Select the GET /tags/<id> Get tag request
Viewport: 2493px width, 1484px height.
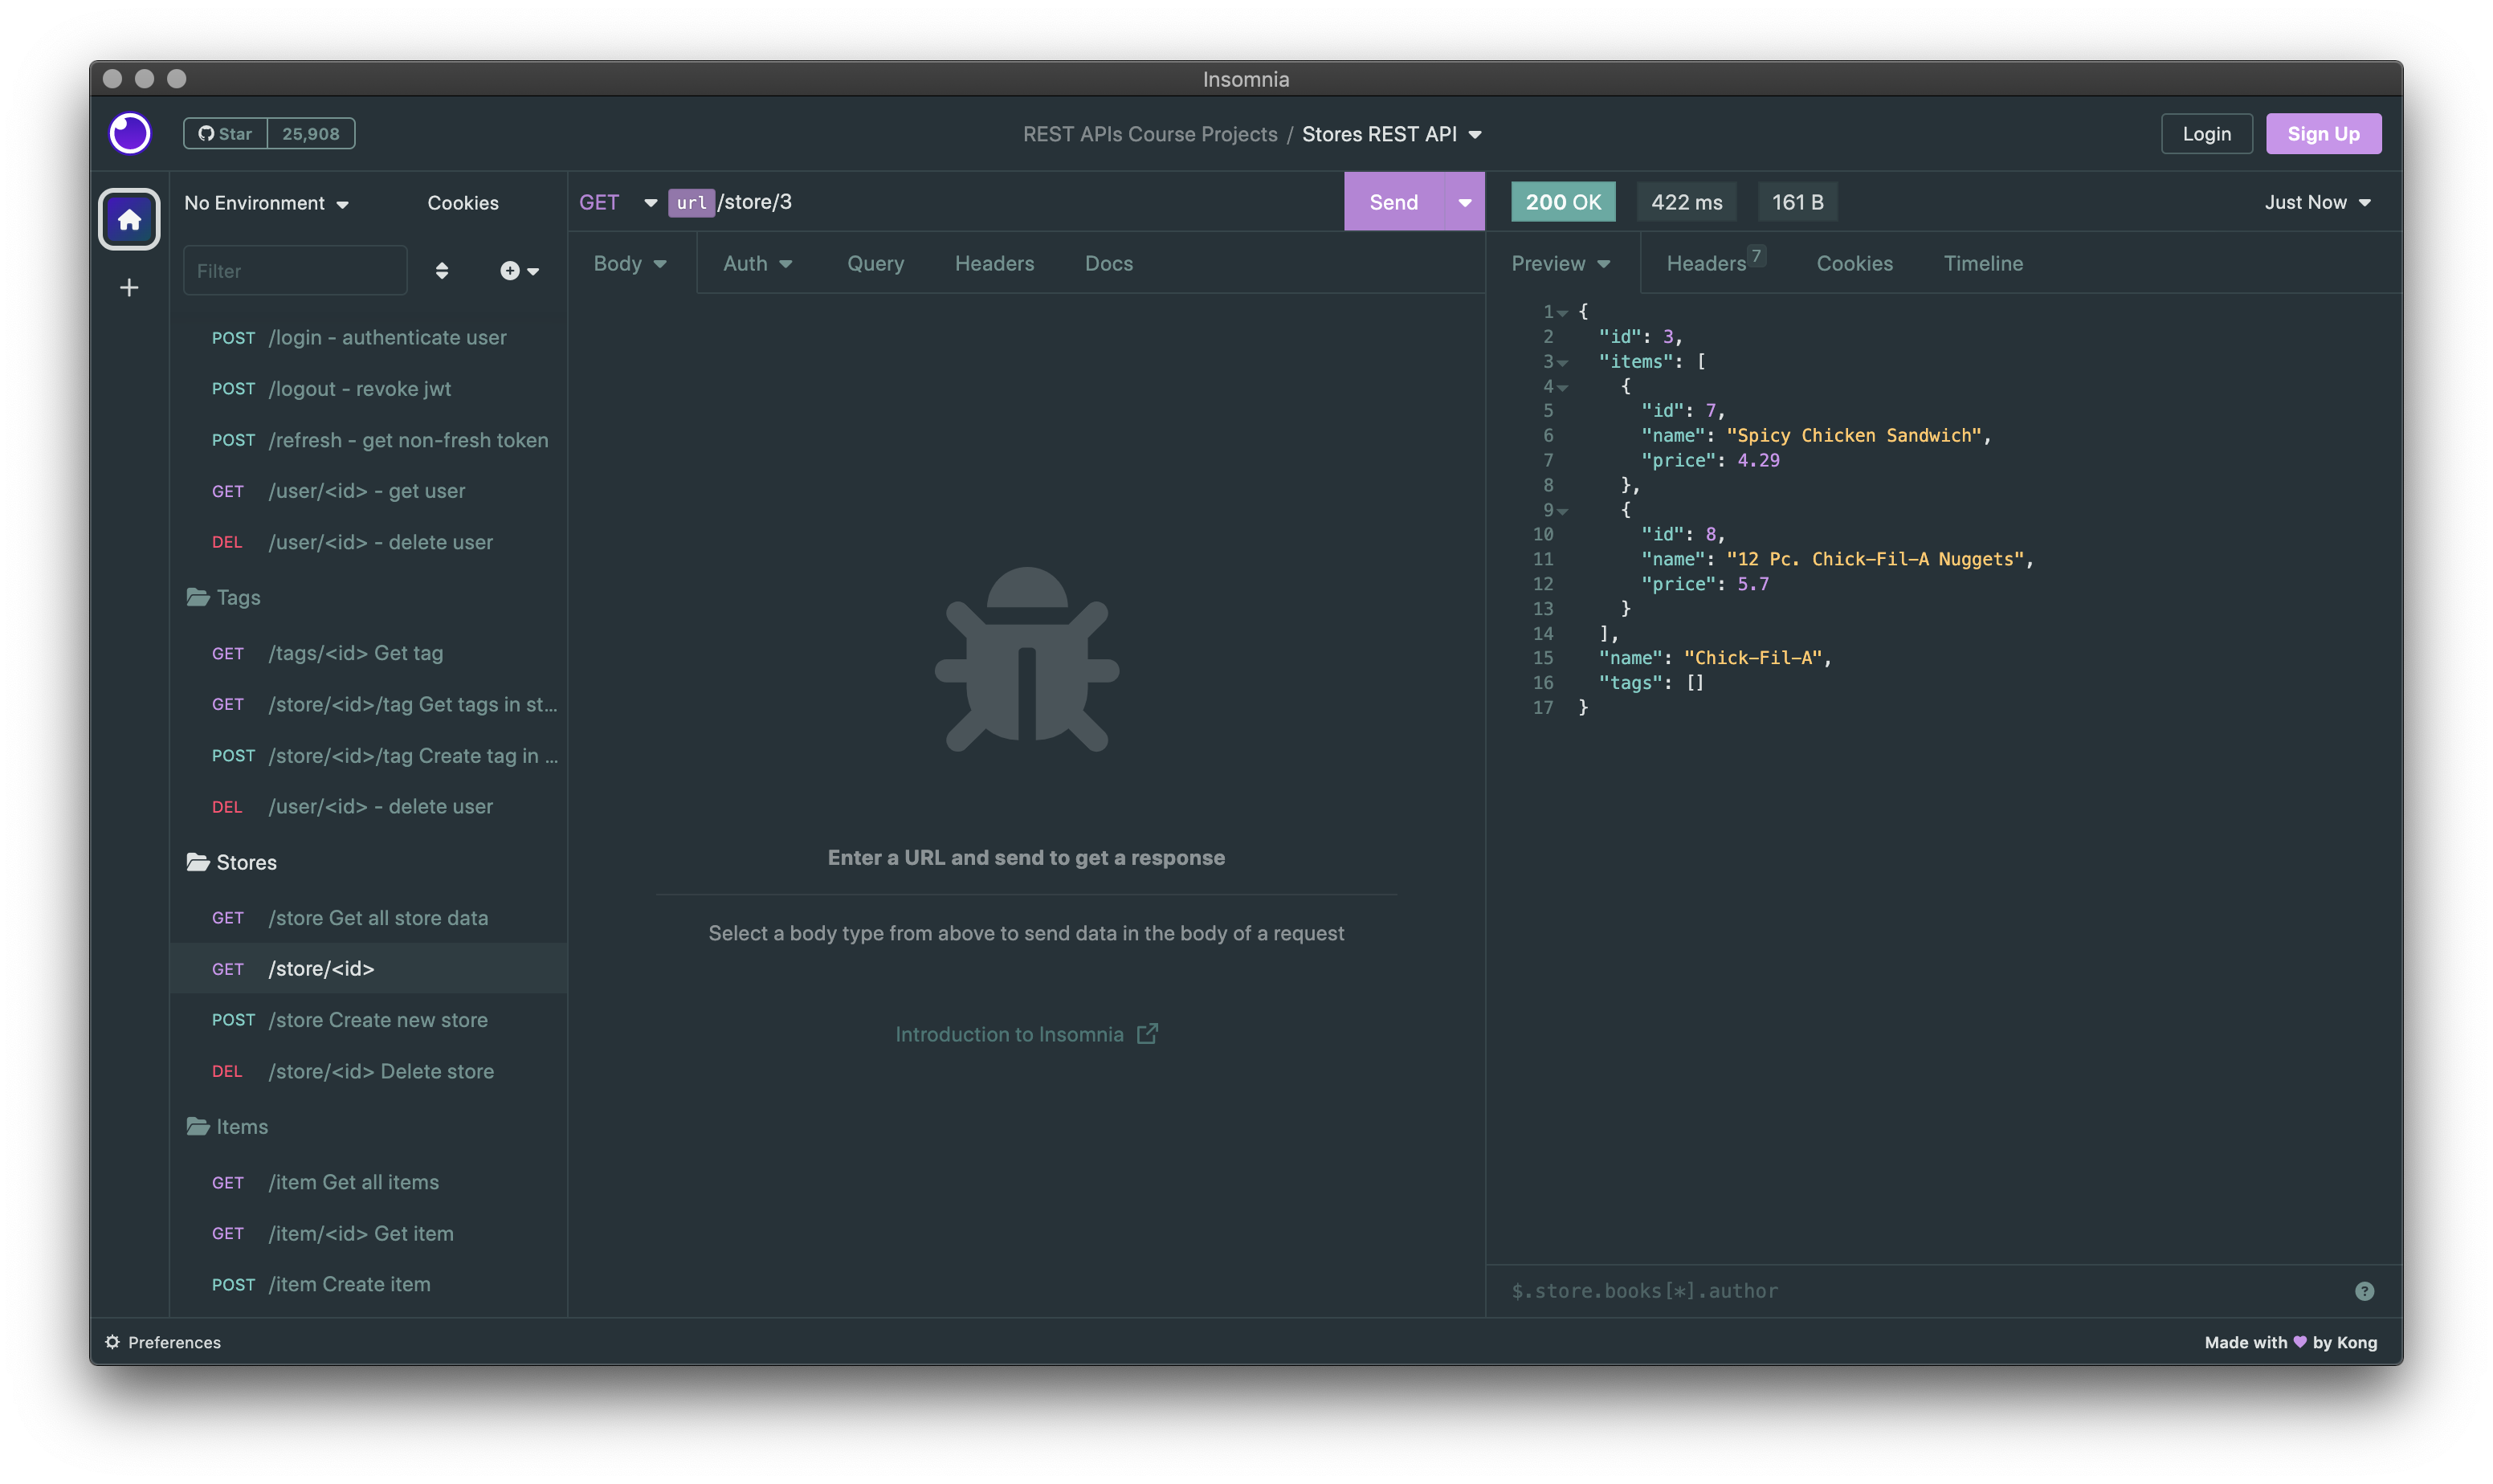click(369, 653)
